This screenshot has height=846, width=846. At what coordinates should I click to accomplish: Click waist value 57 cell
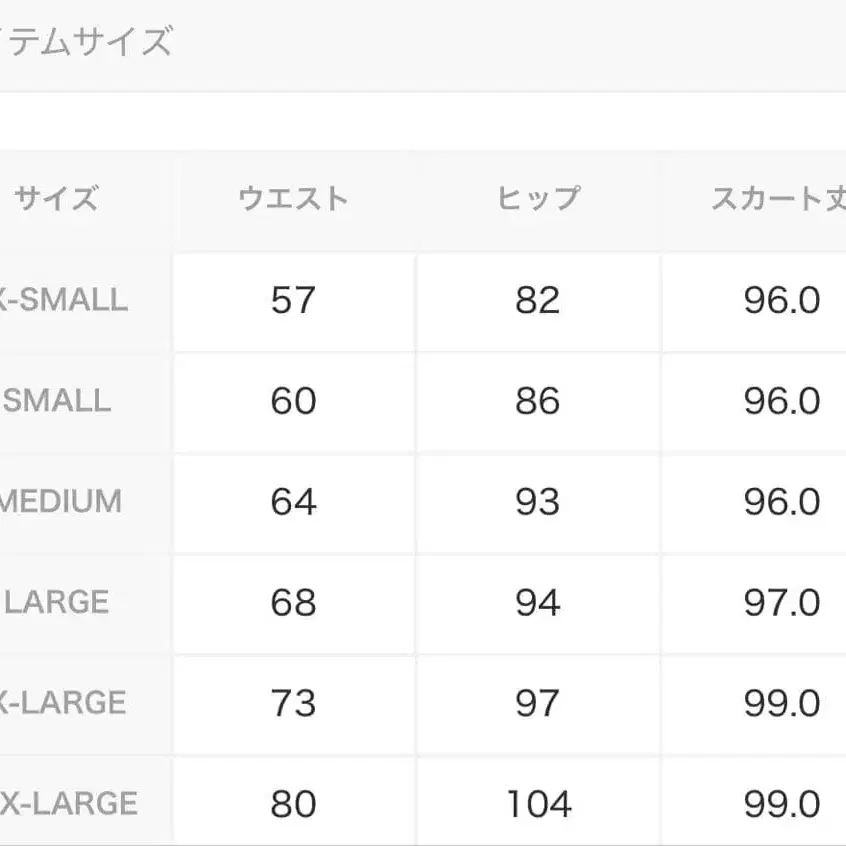click(293, 300)
